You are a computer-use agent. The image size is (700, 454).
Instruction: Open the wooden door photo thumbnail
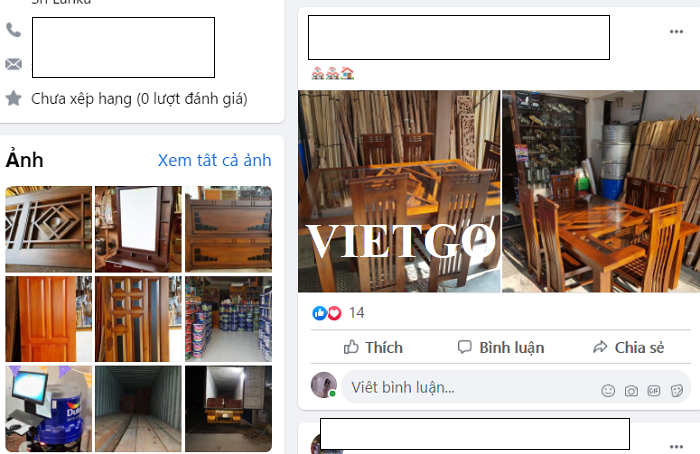pos(48,319)
